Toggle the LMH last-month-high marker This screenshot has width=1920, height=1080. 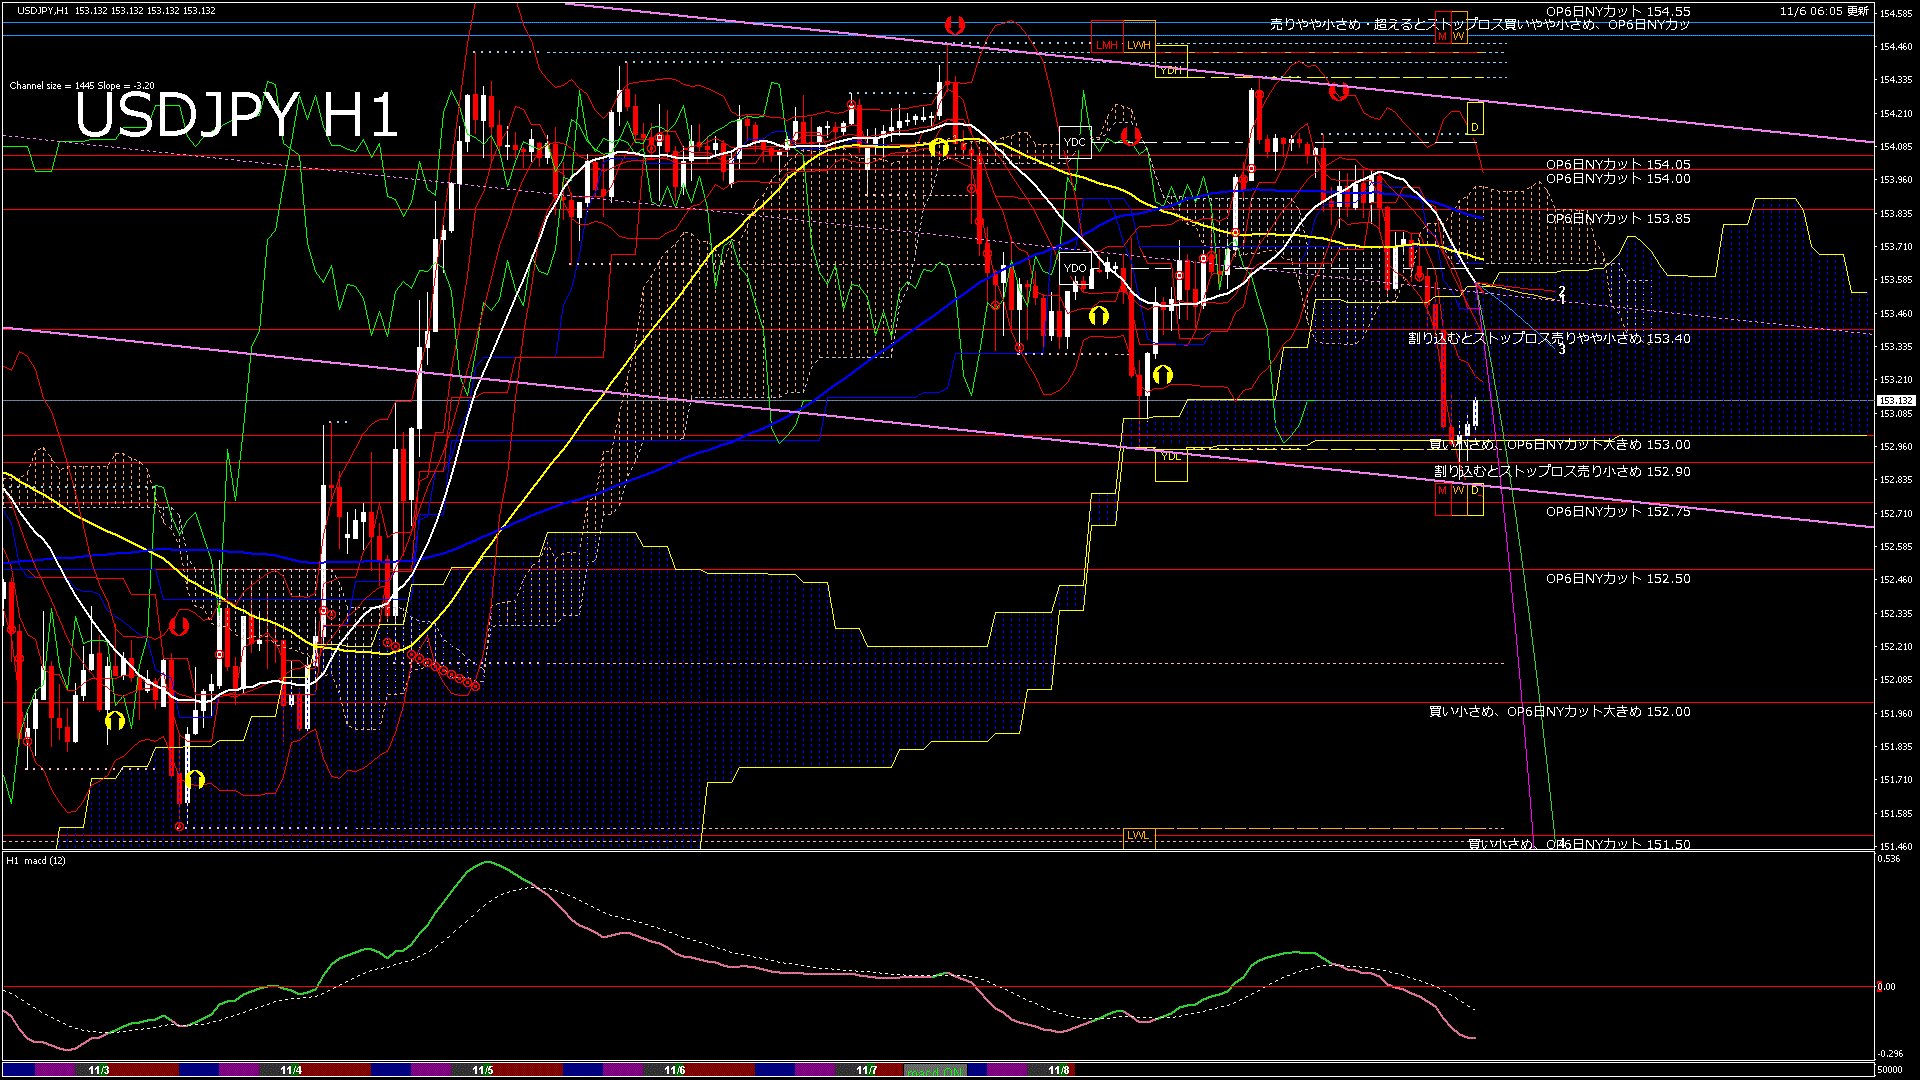[x=1106, y=44]
